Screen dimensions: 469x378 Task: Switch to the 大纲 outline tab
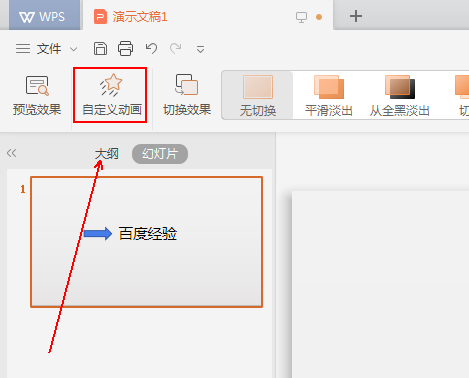[x=107, y=154]
